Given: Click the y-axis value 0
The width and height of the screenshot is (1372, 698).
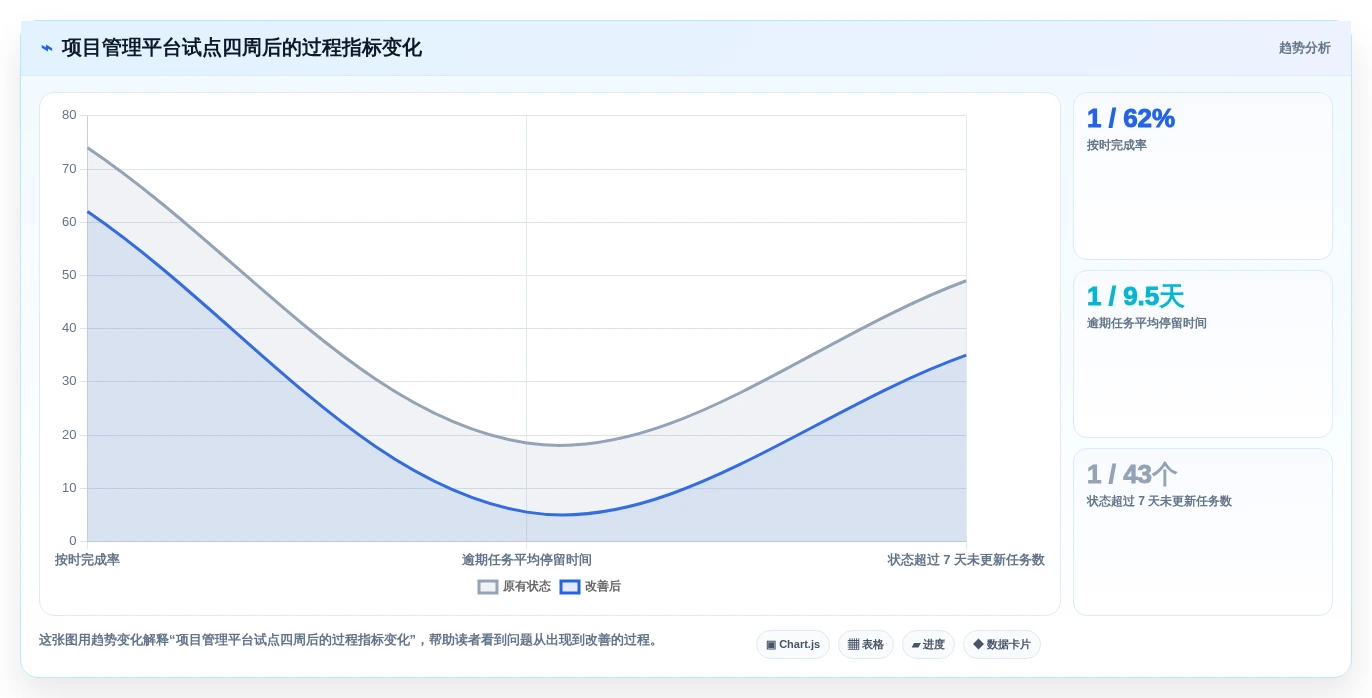Looking at the screenshot, I should [73, 541].
